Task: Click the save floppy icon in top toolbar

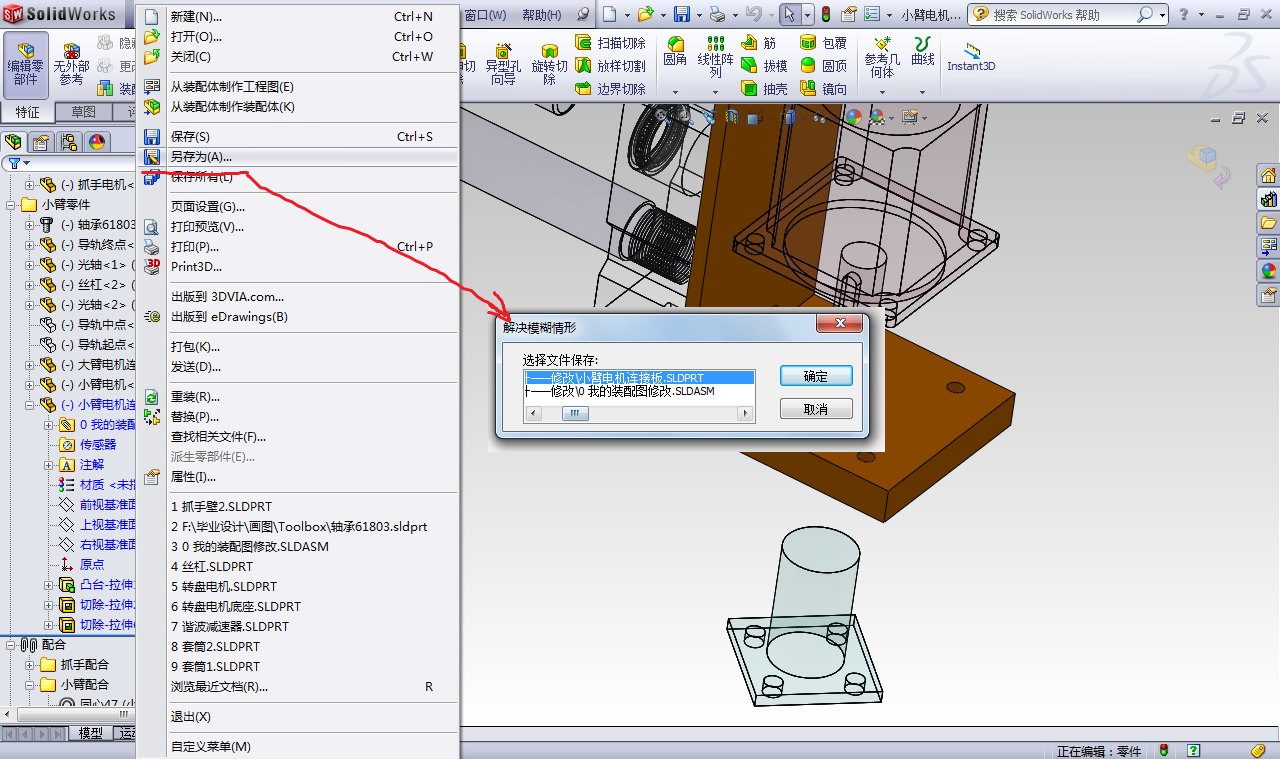Action: [681, 15]
